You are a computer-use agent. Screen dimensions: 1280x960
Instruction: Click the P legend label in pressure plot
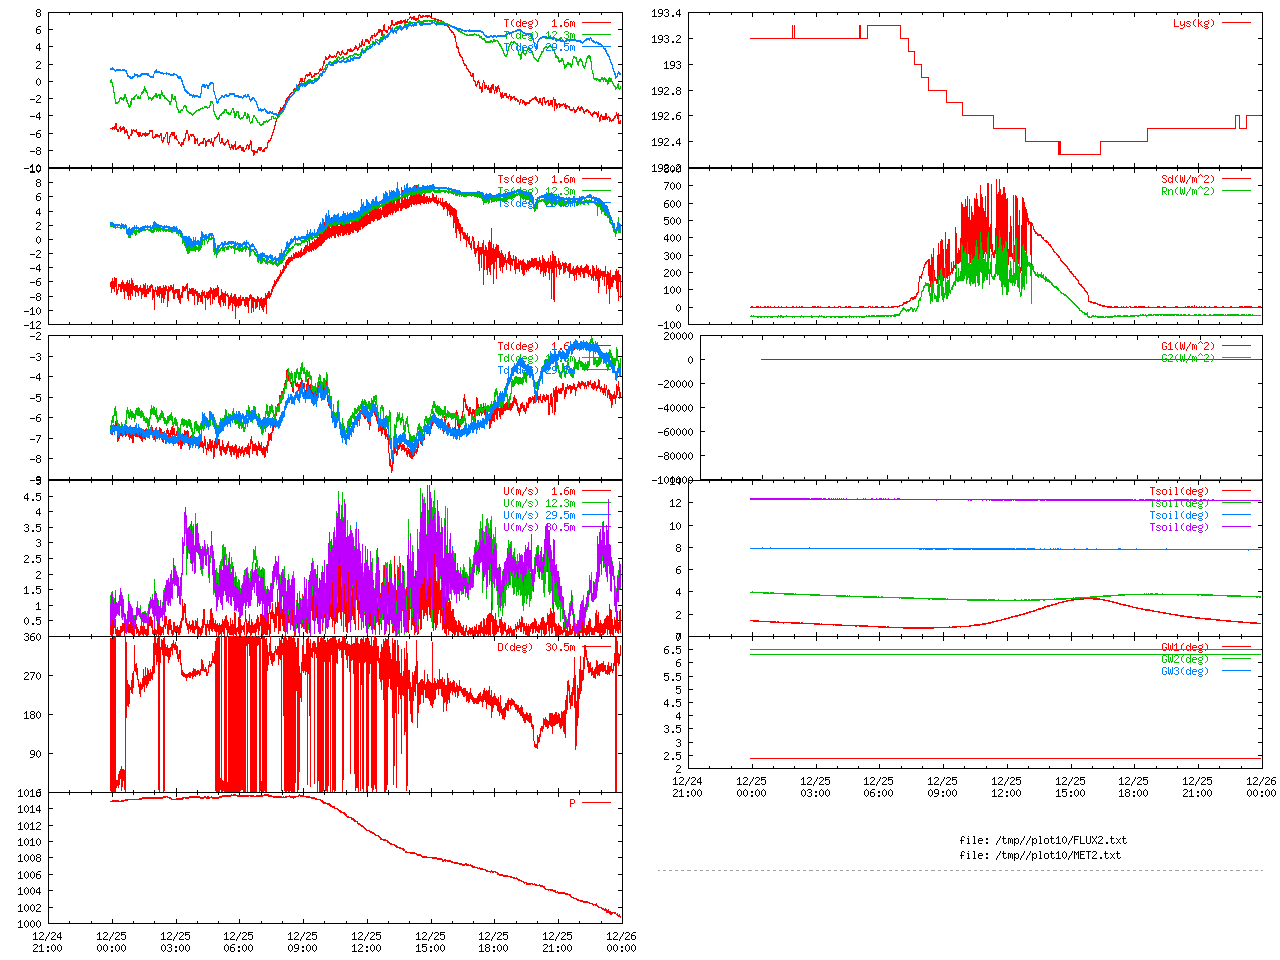[x=573, y=803]
